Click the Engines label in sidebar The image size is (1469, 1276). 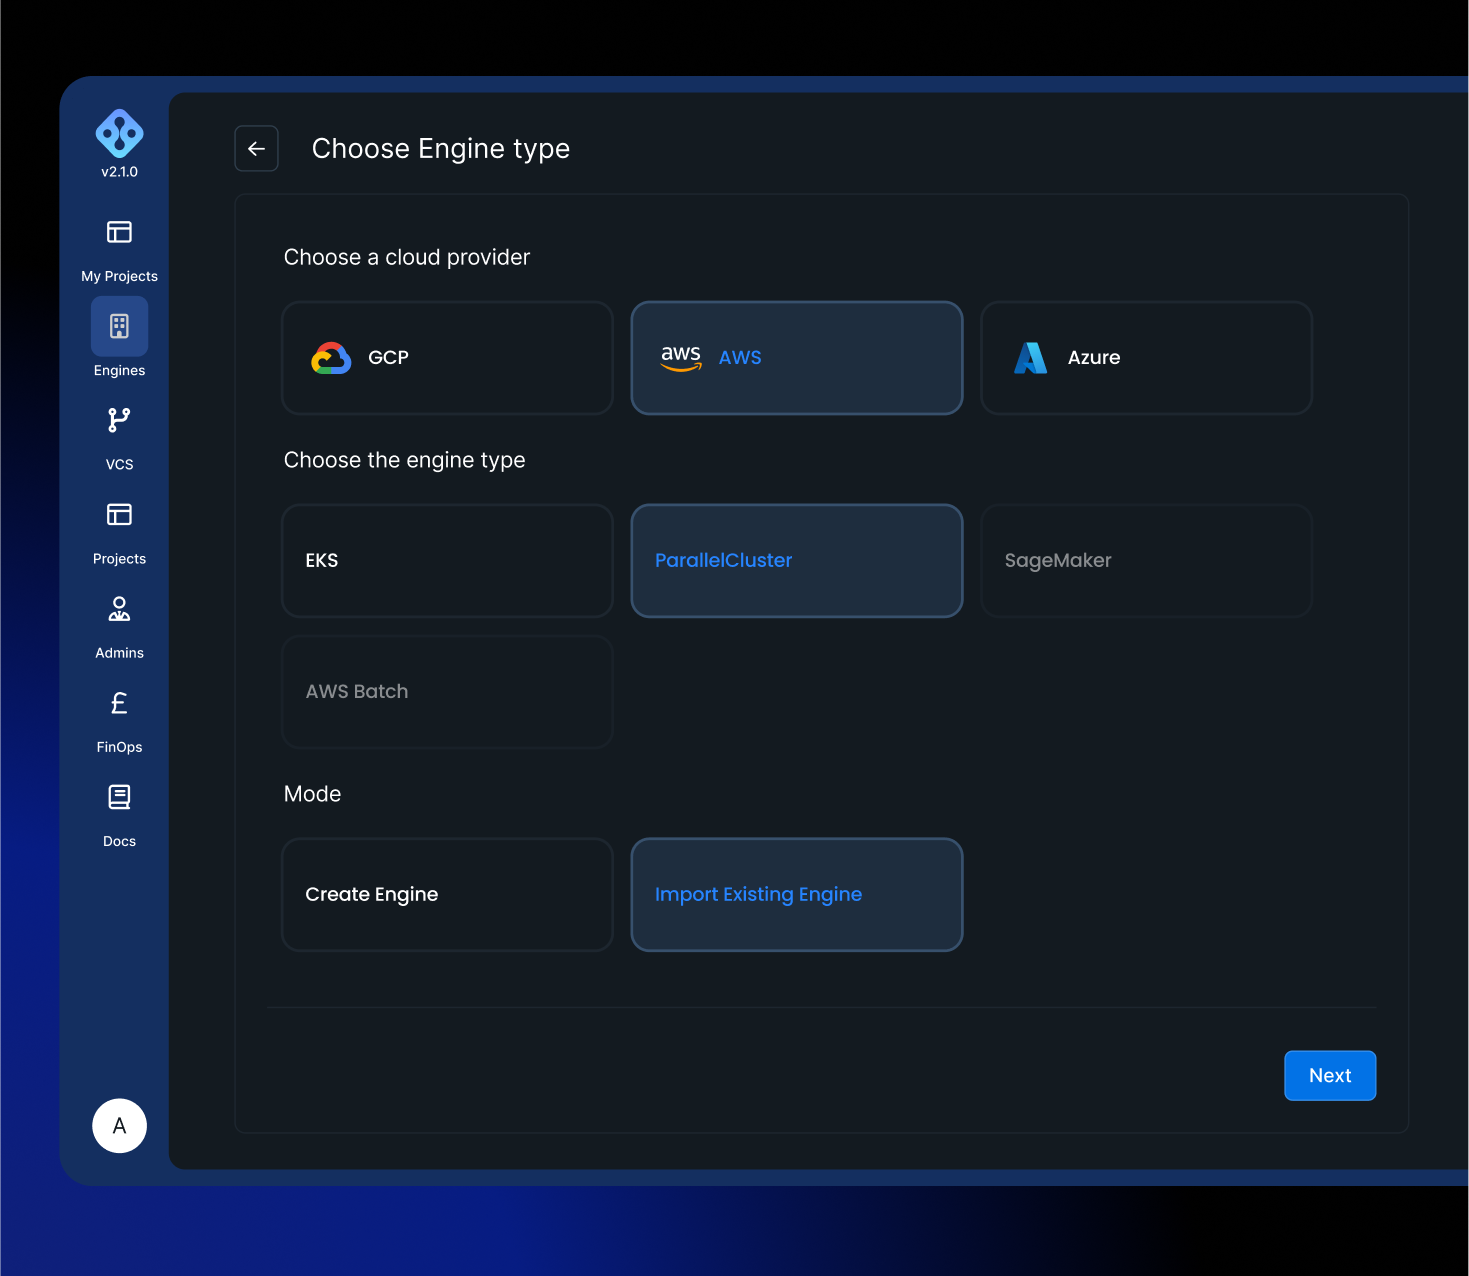click(119, 370)
